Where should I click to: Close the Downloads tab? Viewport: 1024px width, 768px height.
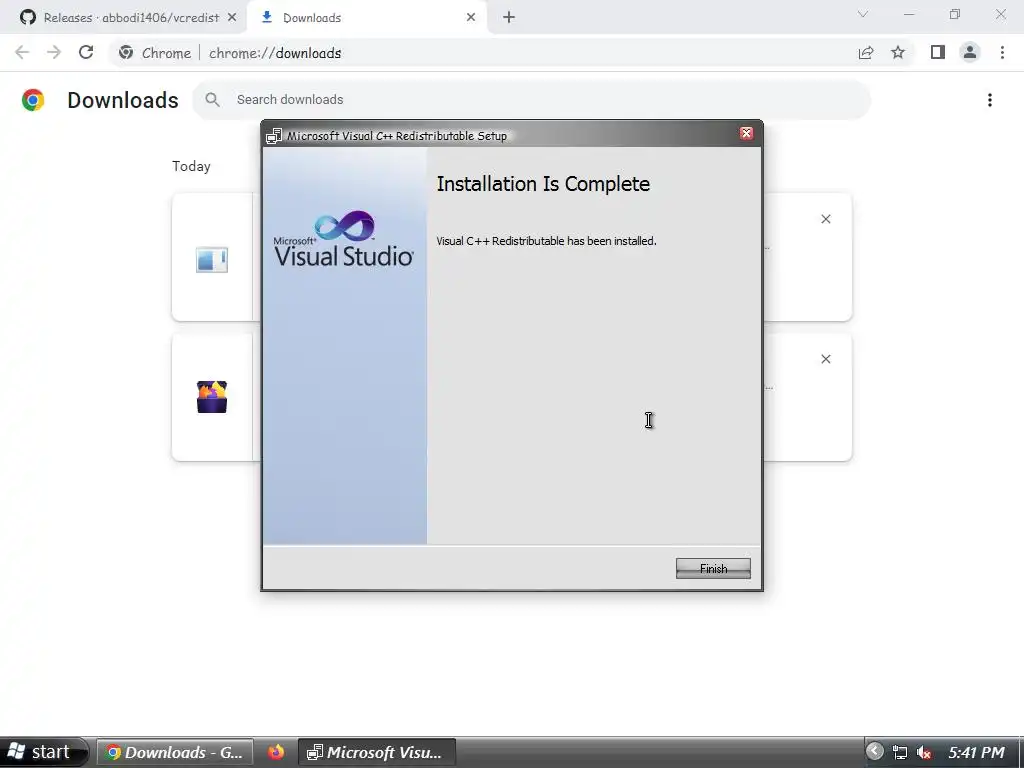pyautogui.click(x=471, y=18)
